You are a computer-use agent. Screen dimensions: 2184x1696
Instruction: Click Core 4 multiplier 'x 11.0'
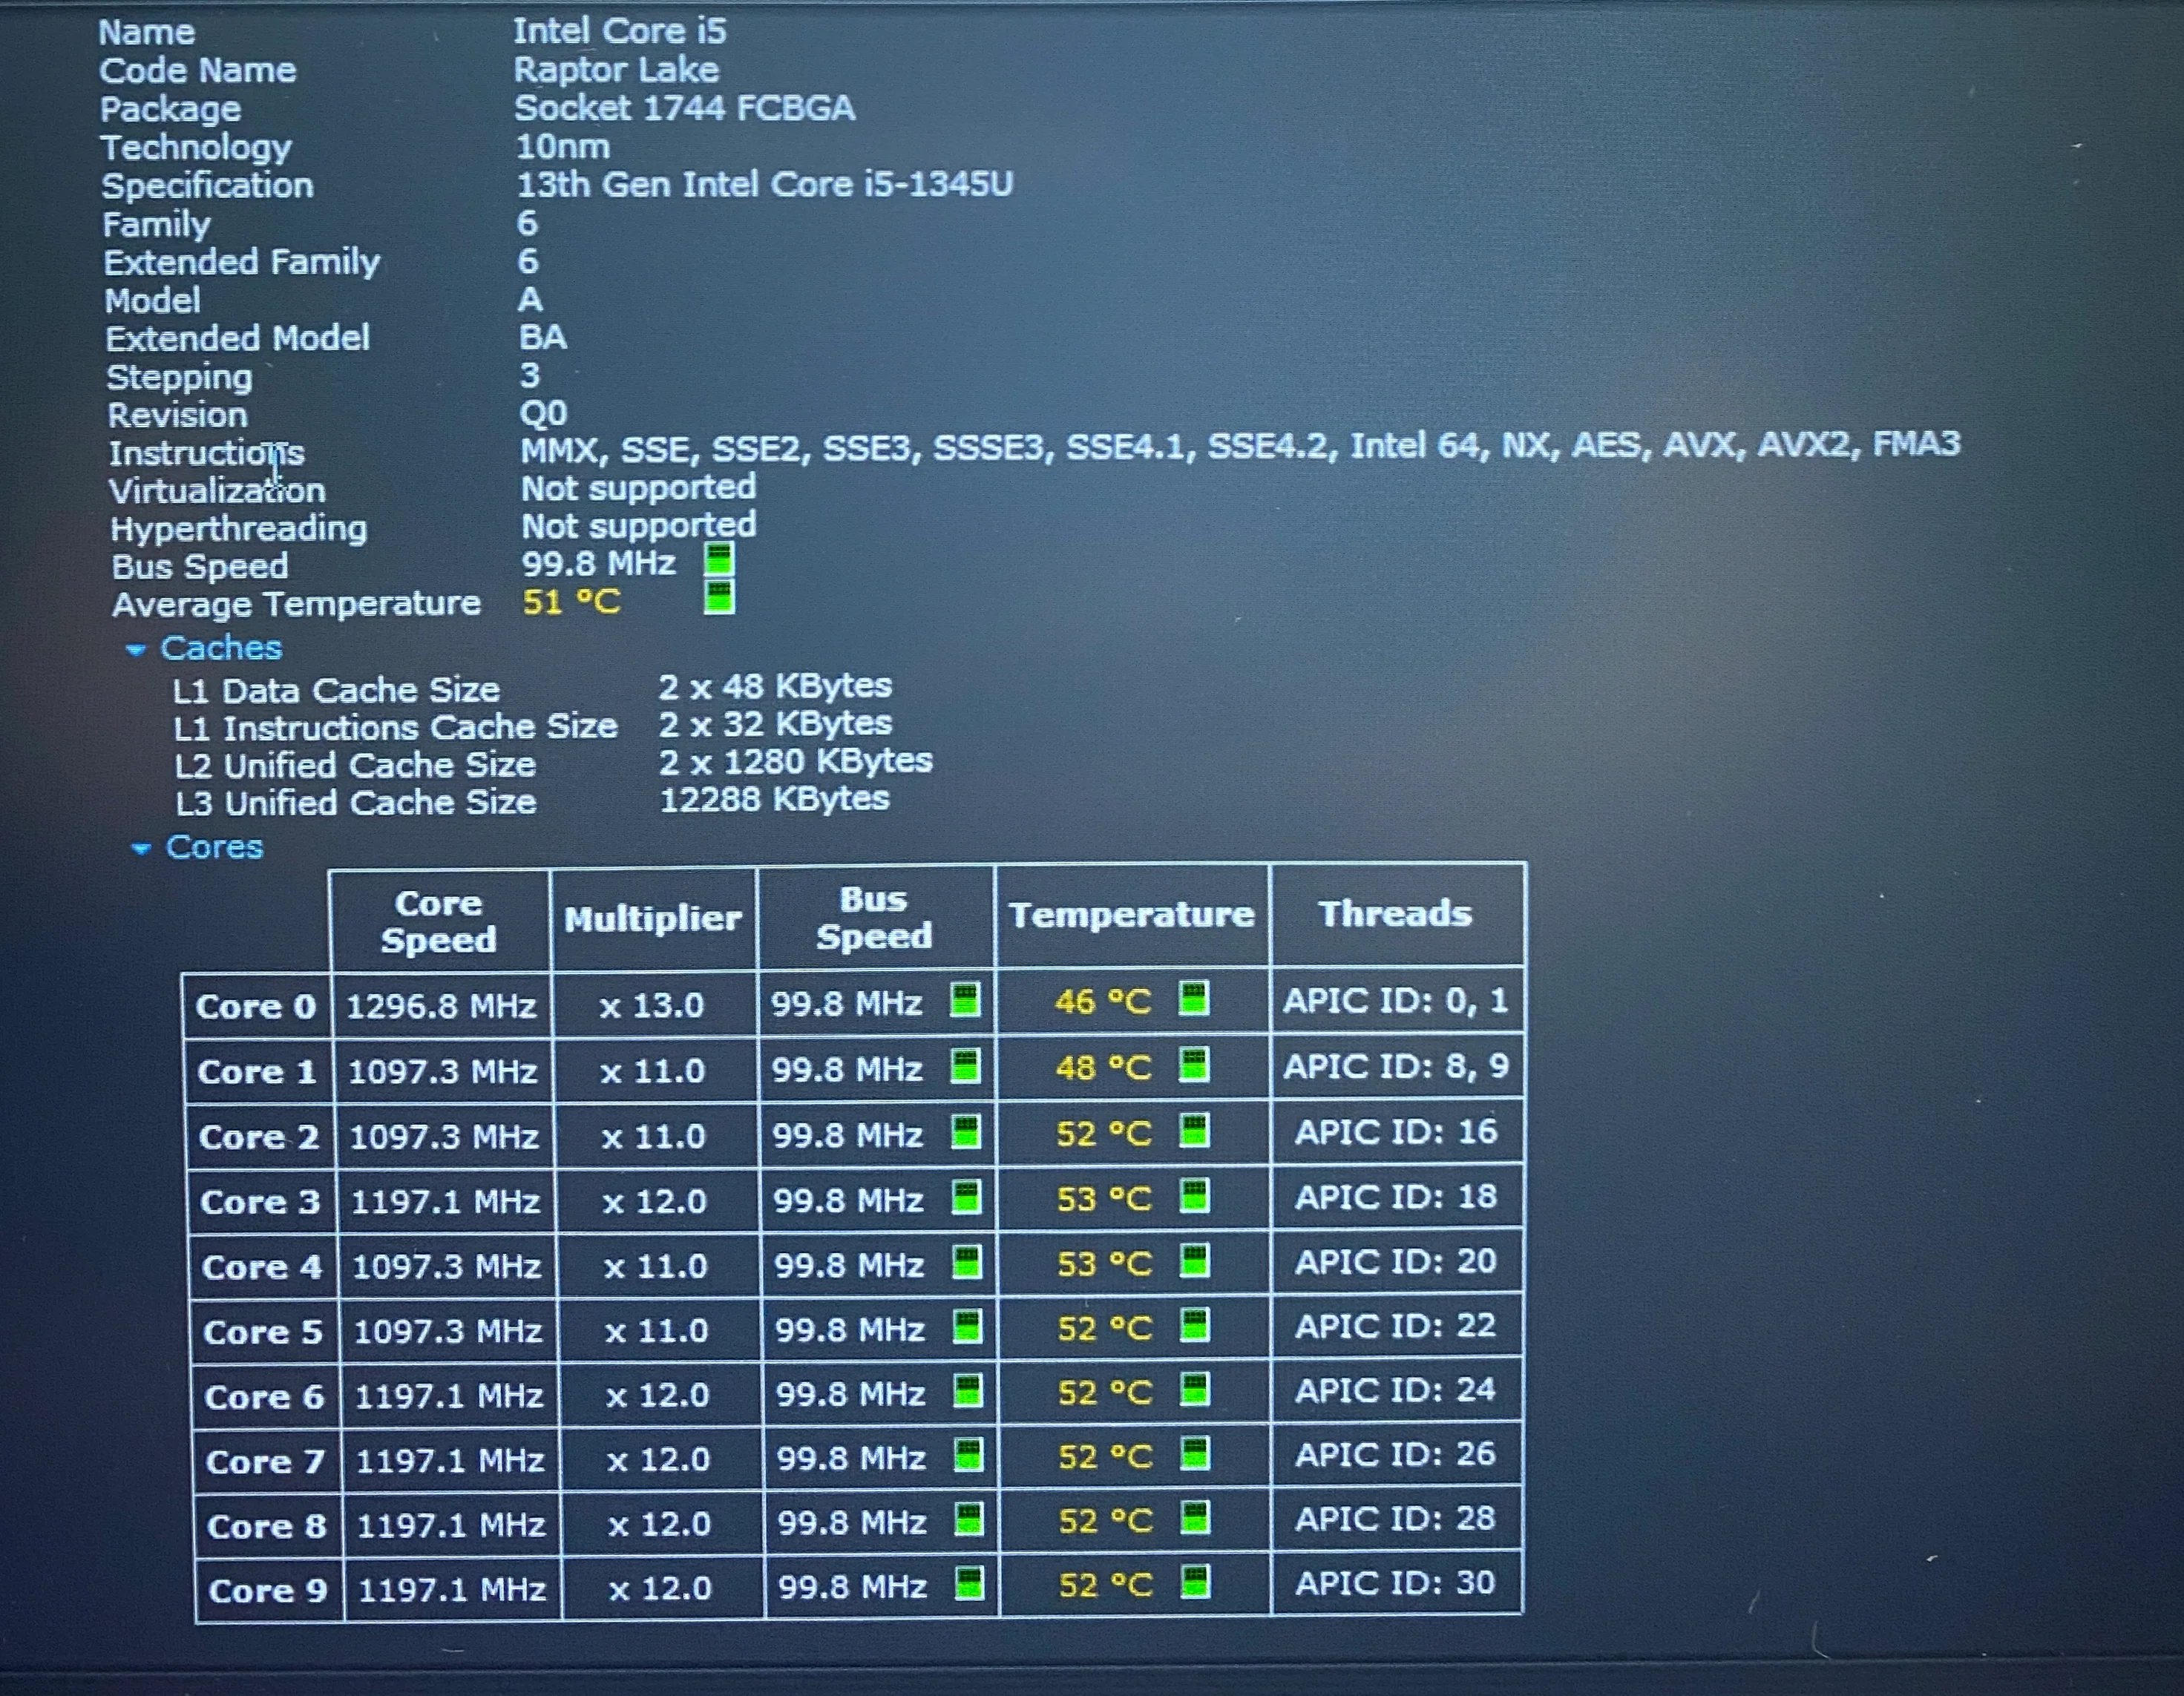656,1266
